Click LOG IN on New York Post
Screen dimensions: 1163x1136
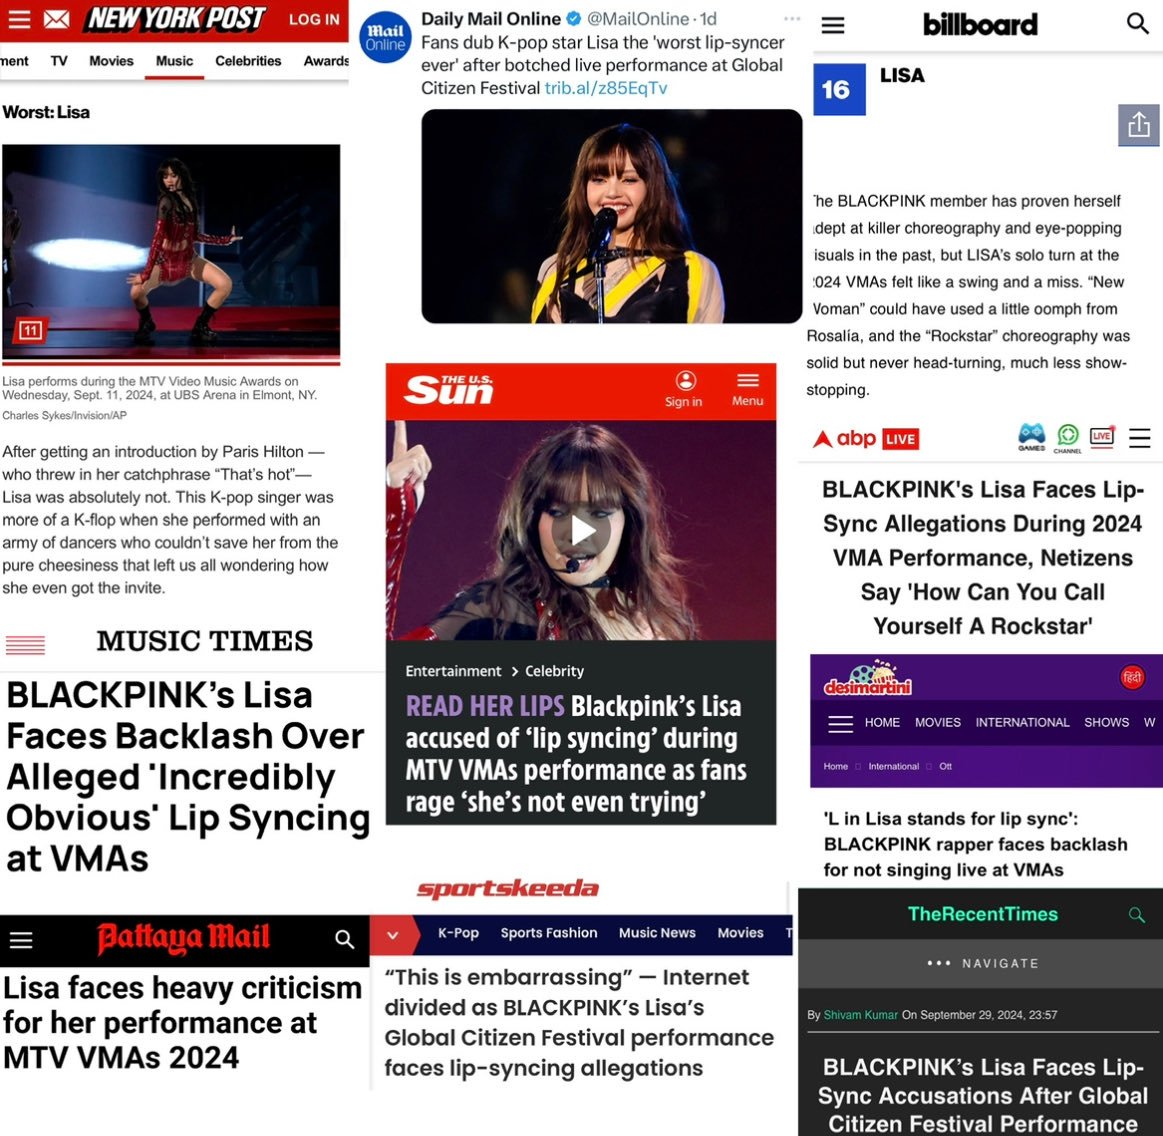pyautogui.click(x=314, y=19)
